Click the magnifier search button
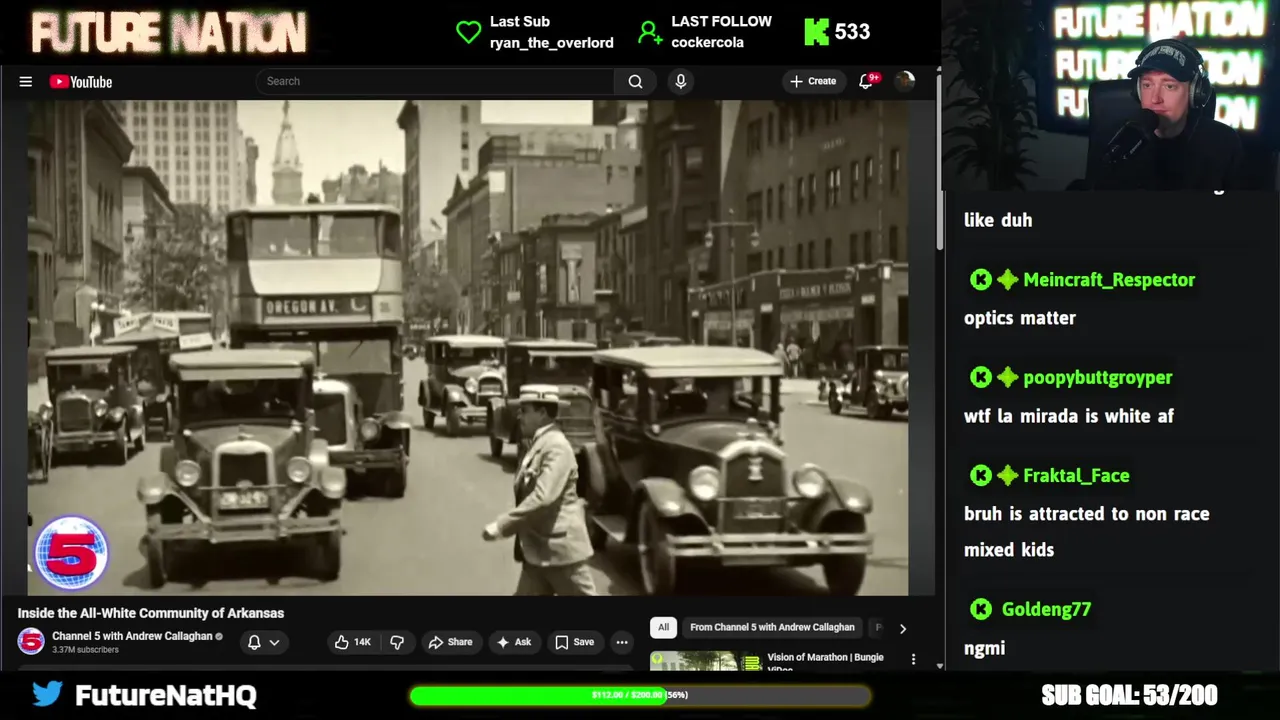The width and height of the screenshot is (1280, 720). tap(635, 81)
